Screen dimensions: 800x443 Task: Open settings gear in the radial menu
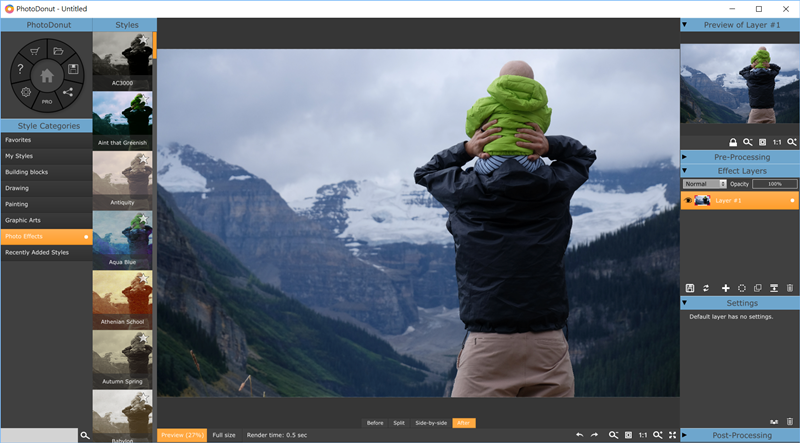pyautogui.click(x=26, y=92)
